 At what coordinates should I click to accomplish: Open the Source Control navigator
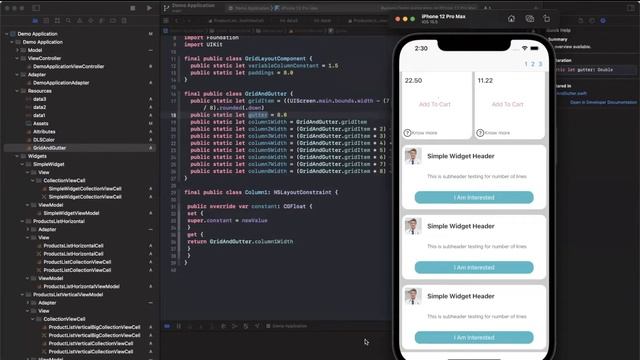(x=46, y=20)
